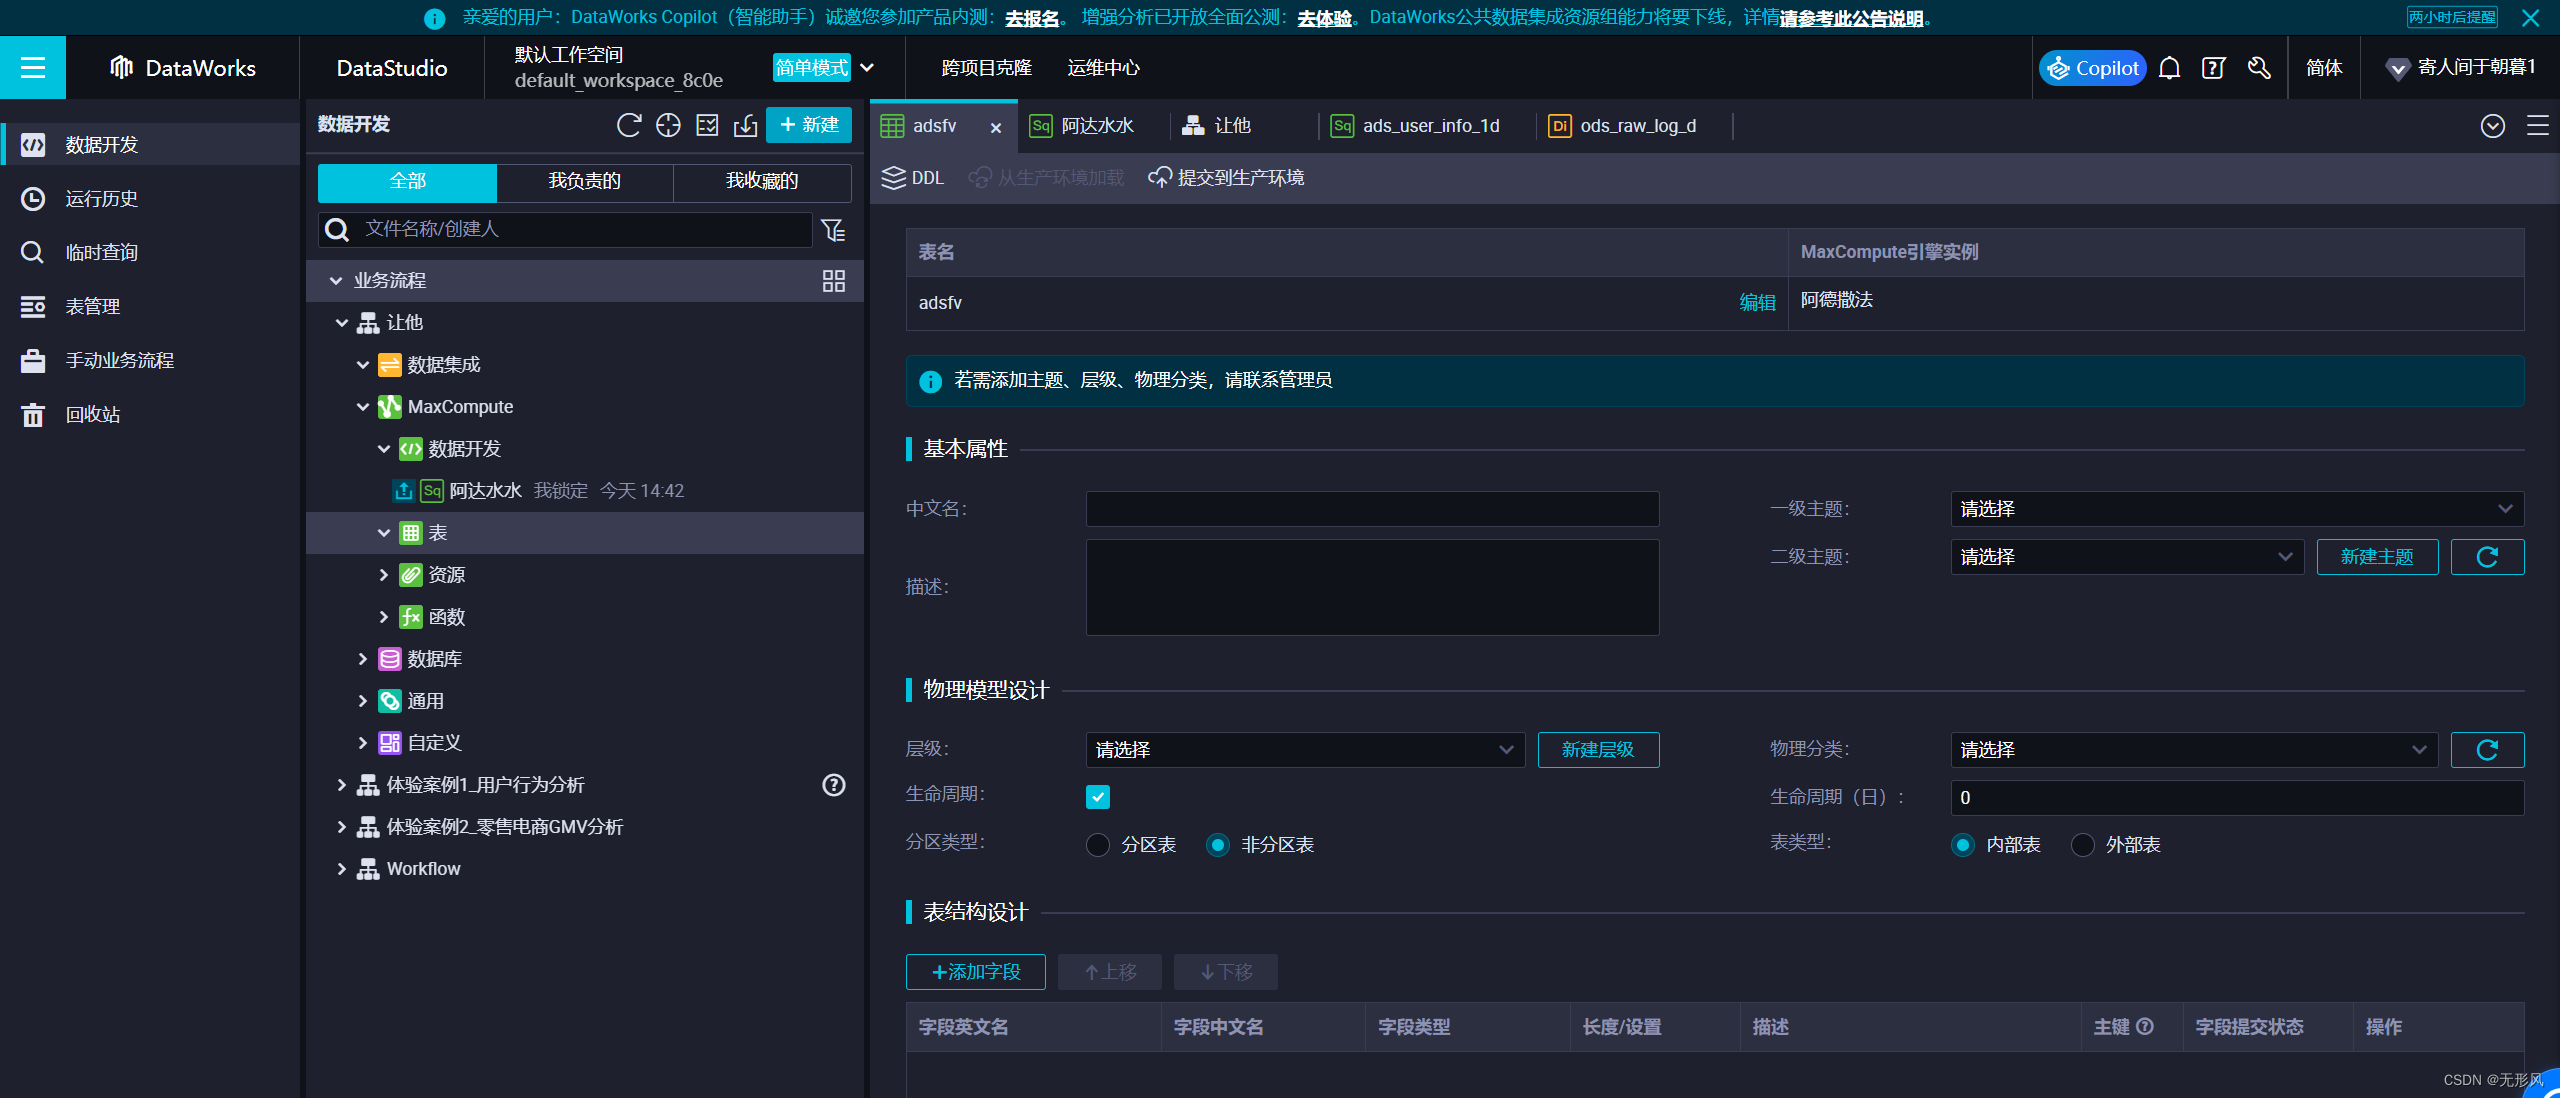Open the 层级 dropdown
2560x1098 pixels.
(x=1305, y=750)
